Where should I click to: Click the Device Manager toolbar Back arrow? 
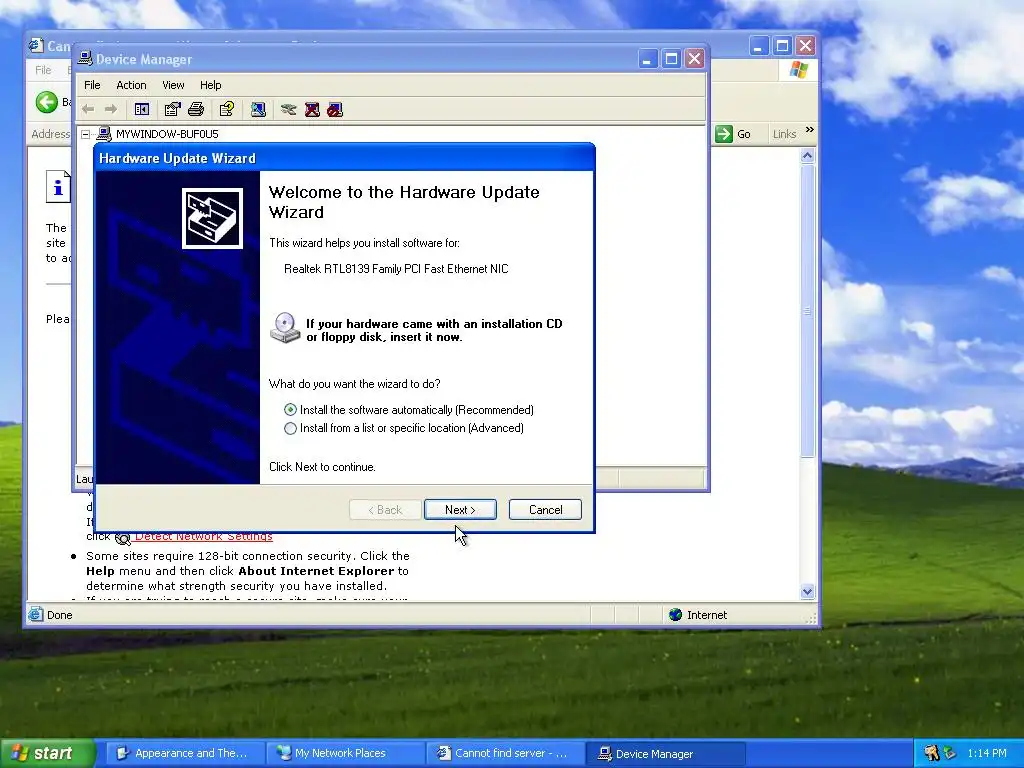tap(88, 109)
